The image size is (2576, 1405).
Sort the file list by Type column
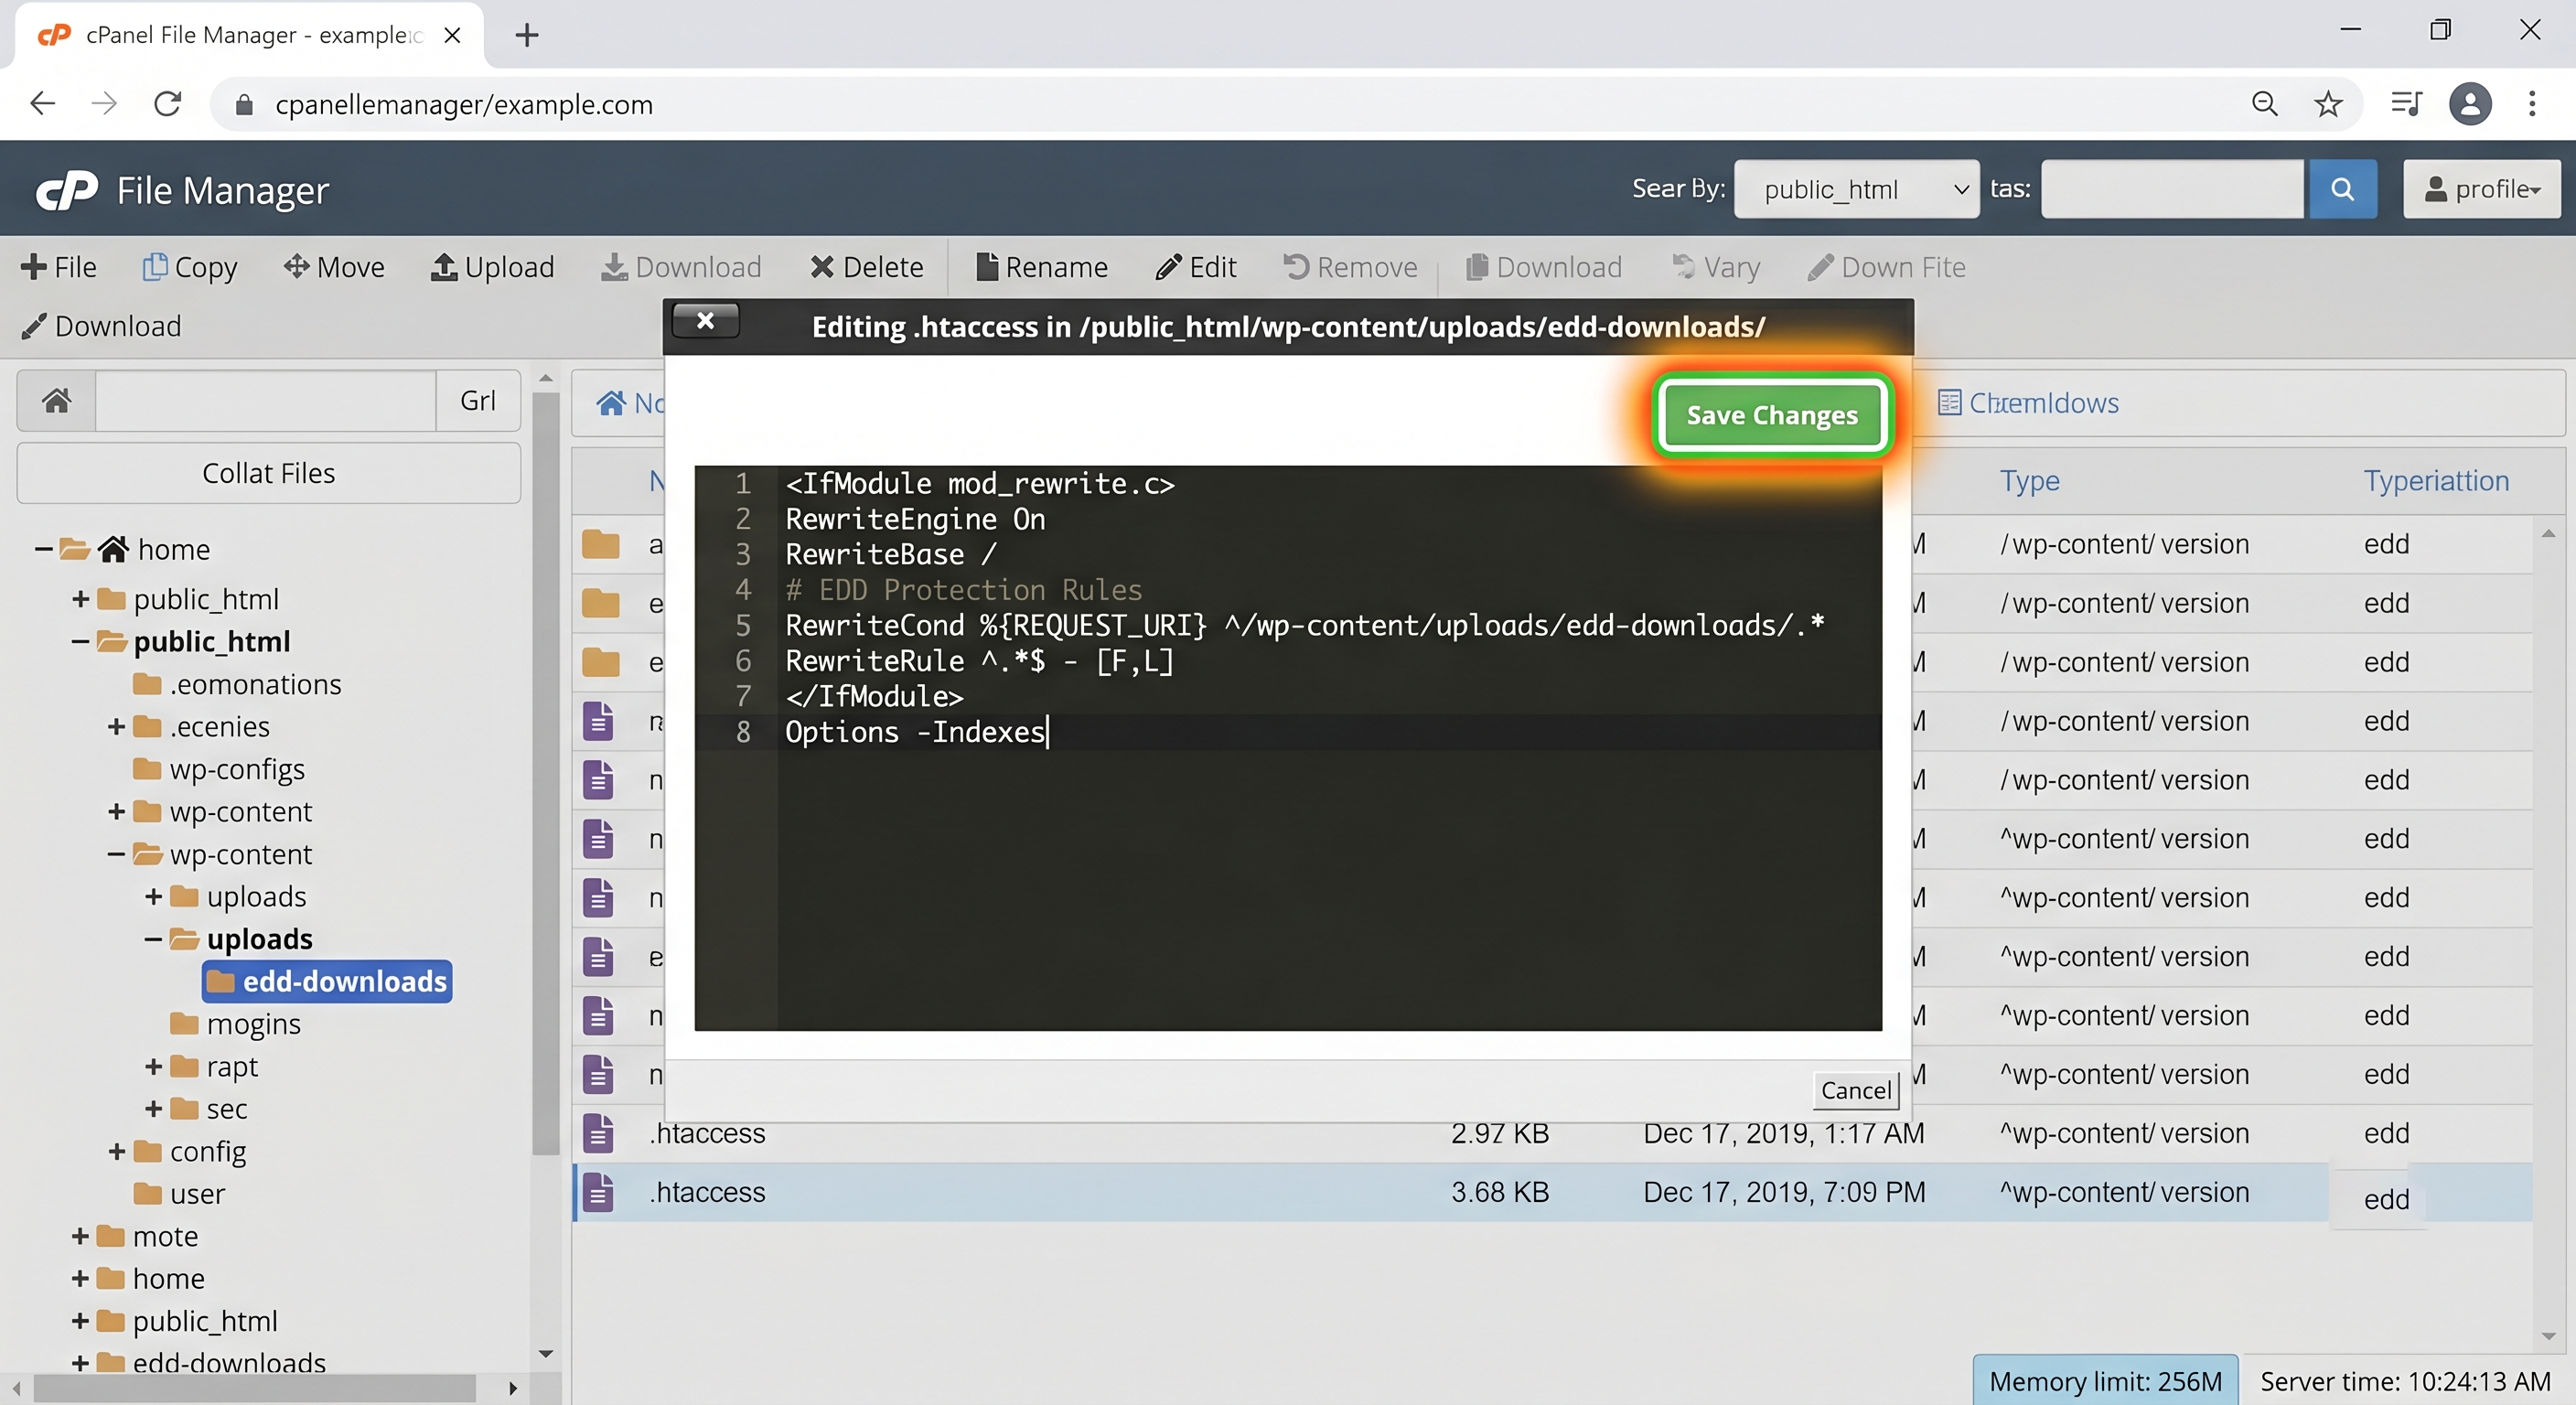tap(2029, 481)
